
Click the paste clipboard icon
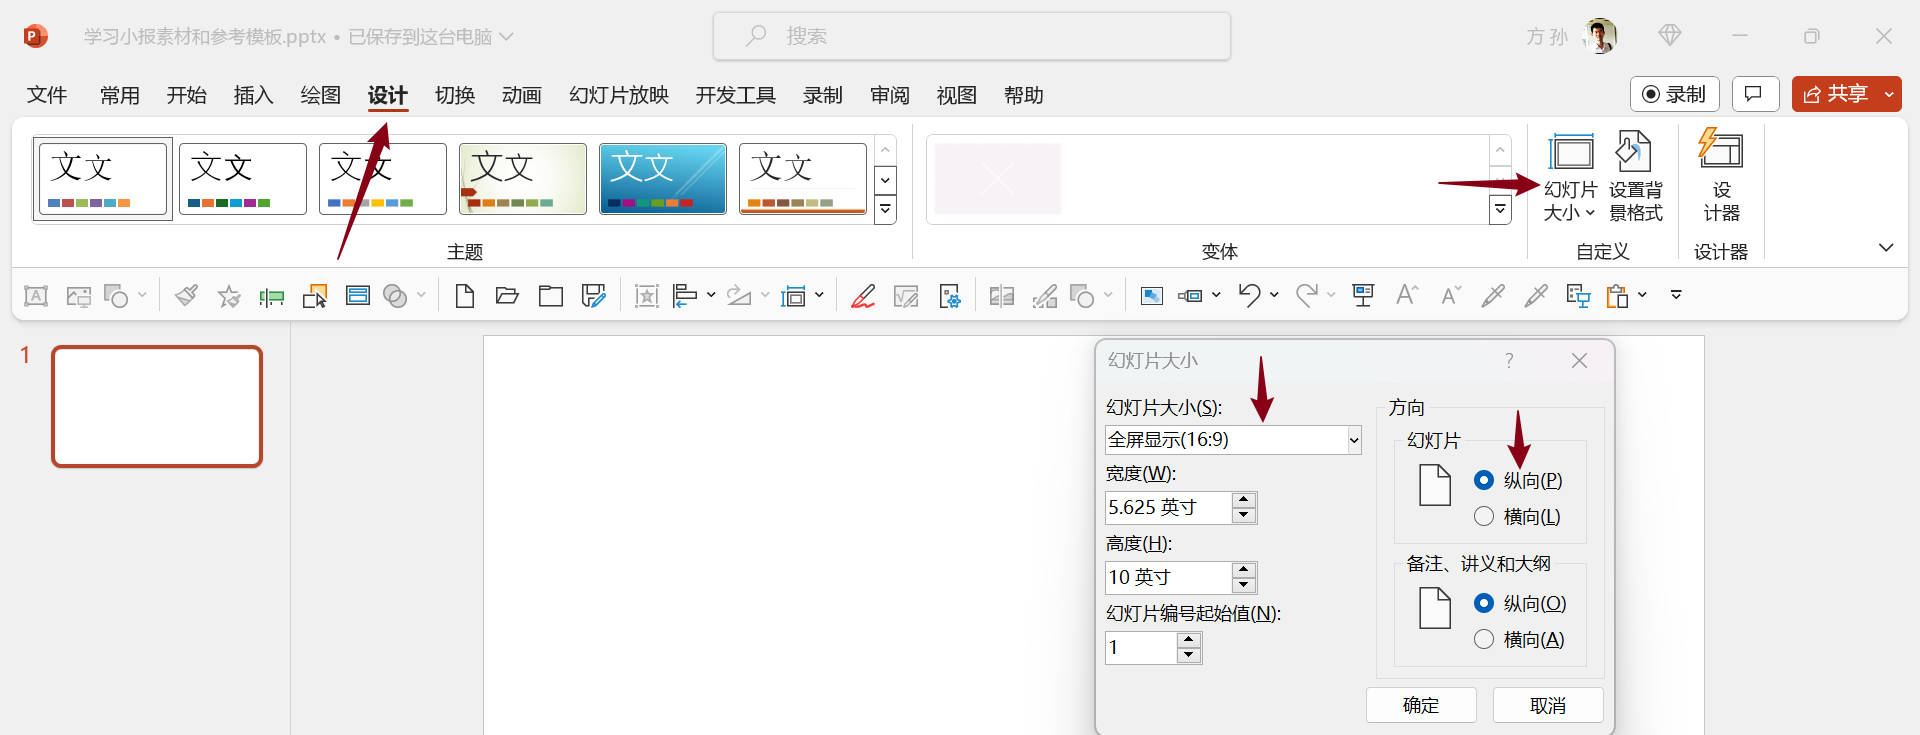[1617, 296]
